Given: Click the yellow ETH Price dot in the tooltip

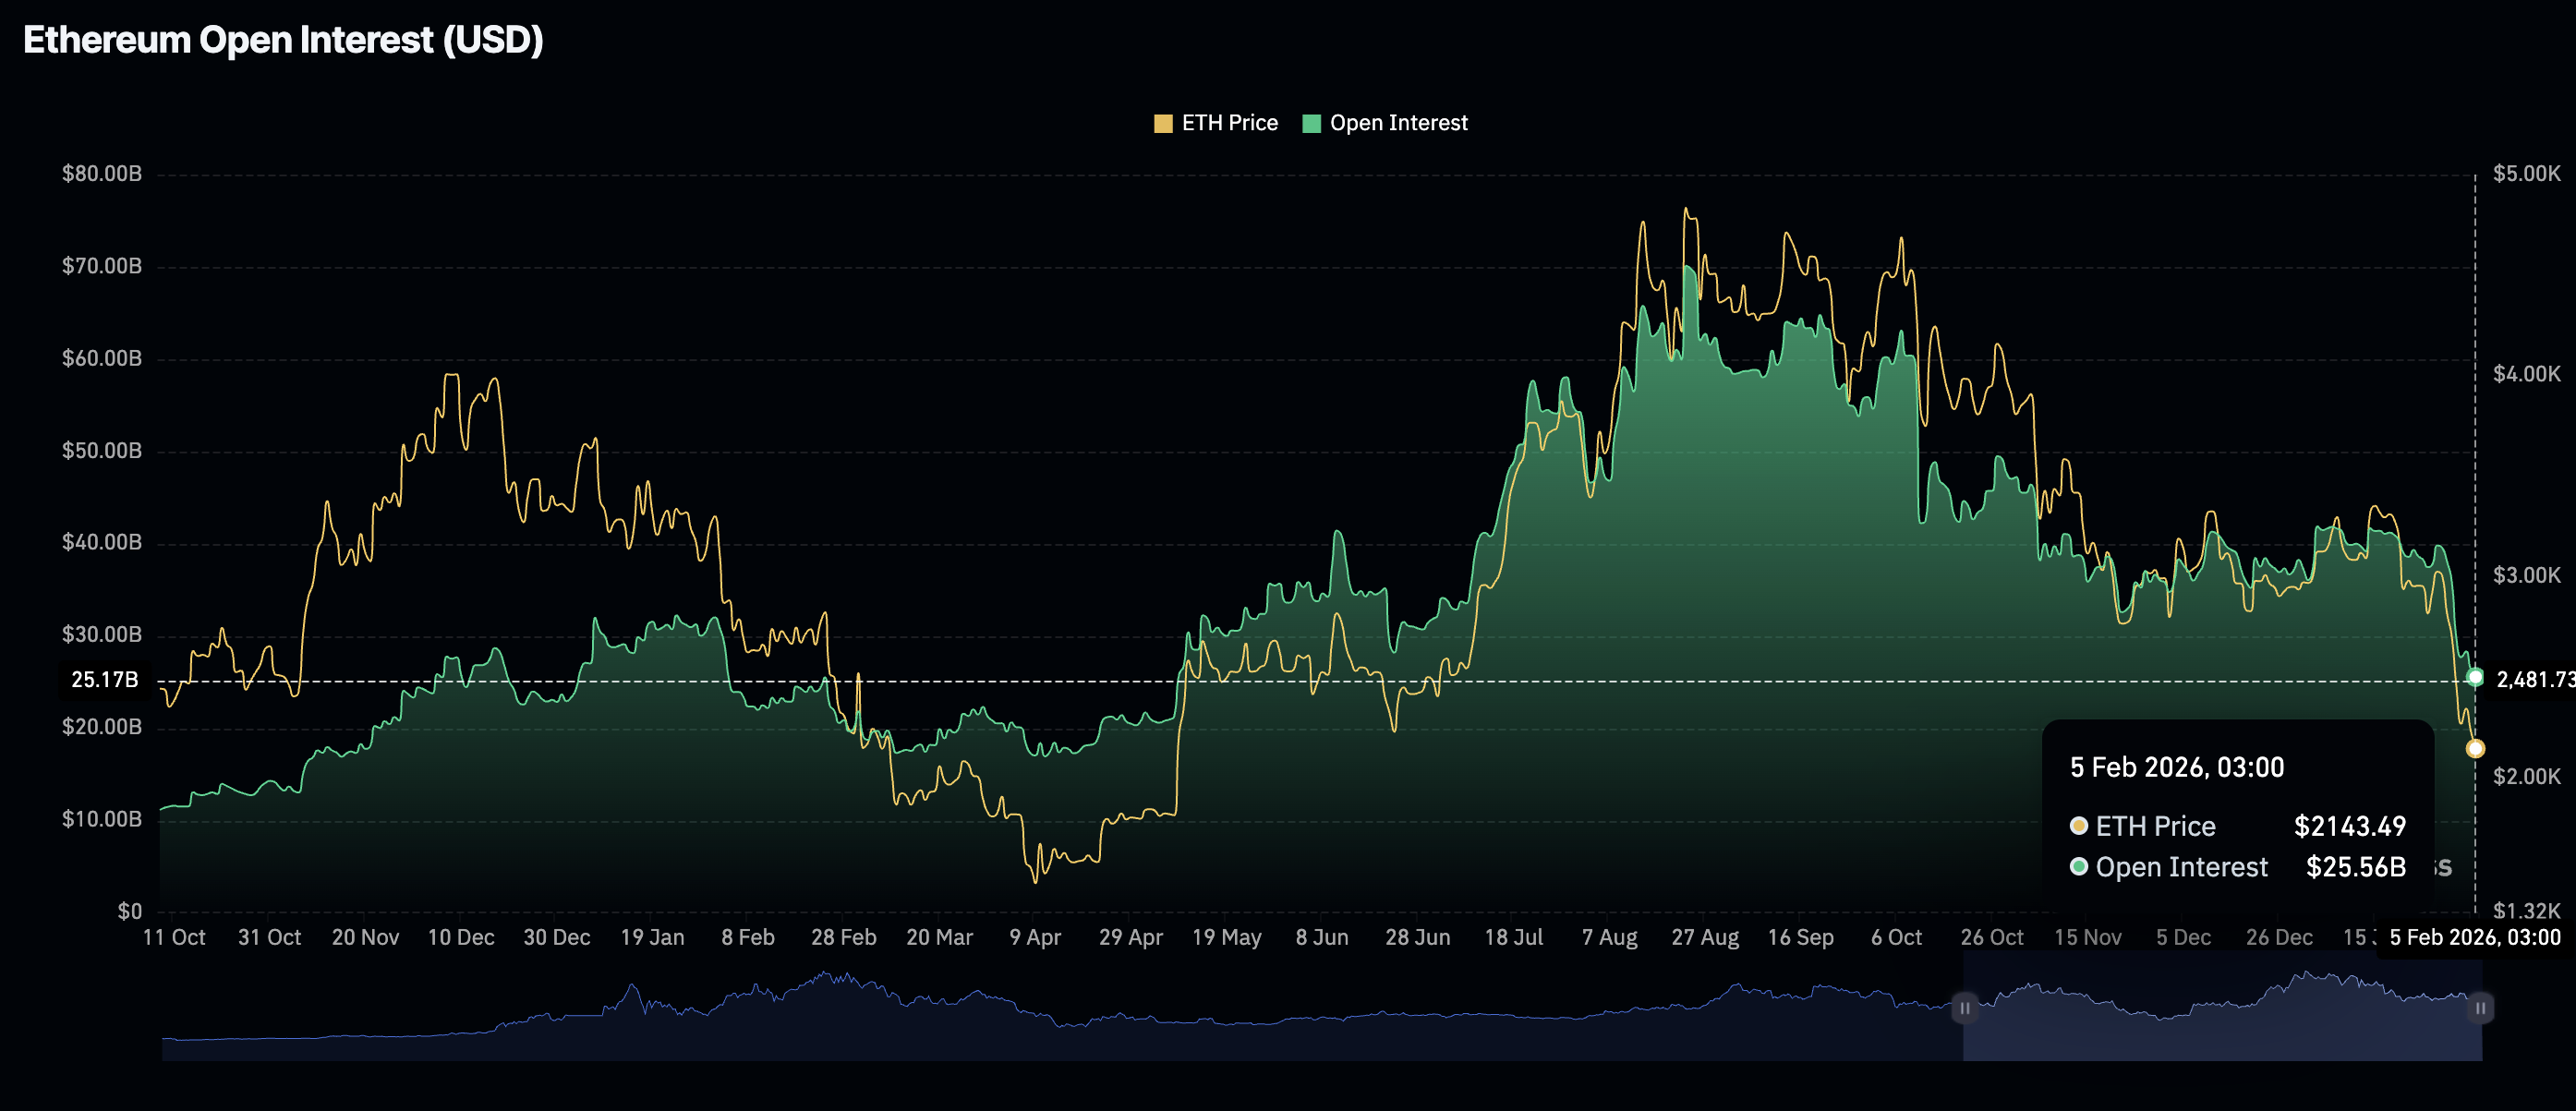Looking at the screenshot, I should [2079, 826].
